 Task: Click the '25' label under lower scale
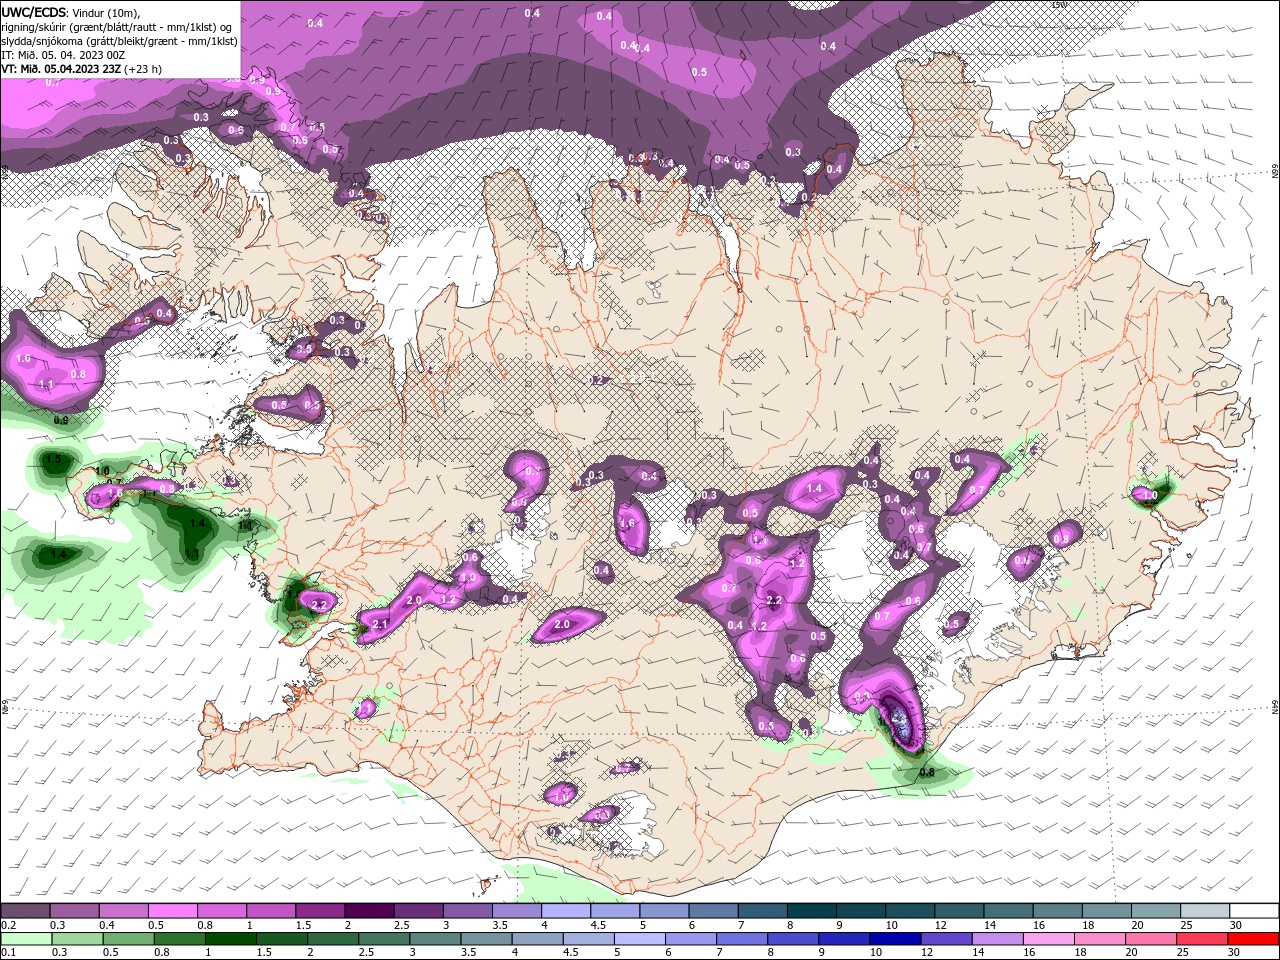coord(1184,953)
